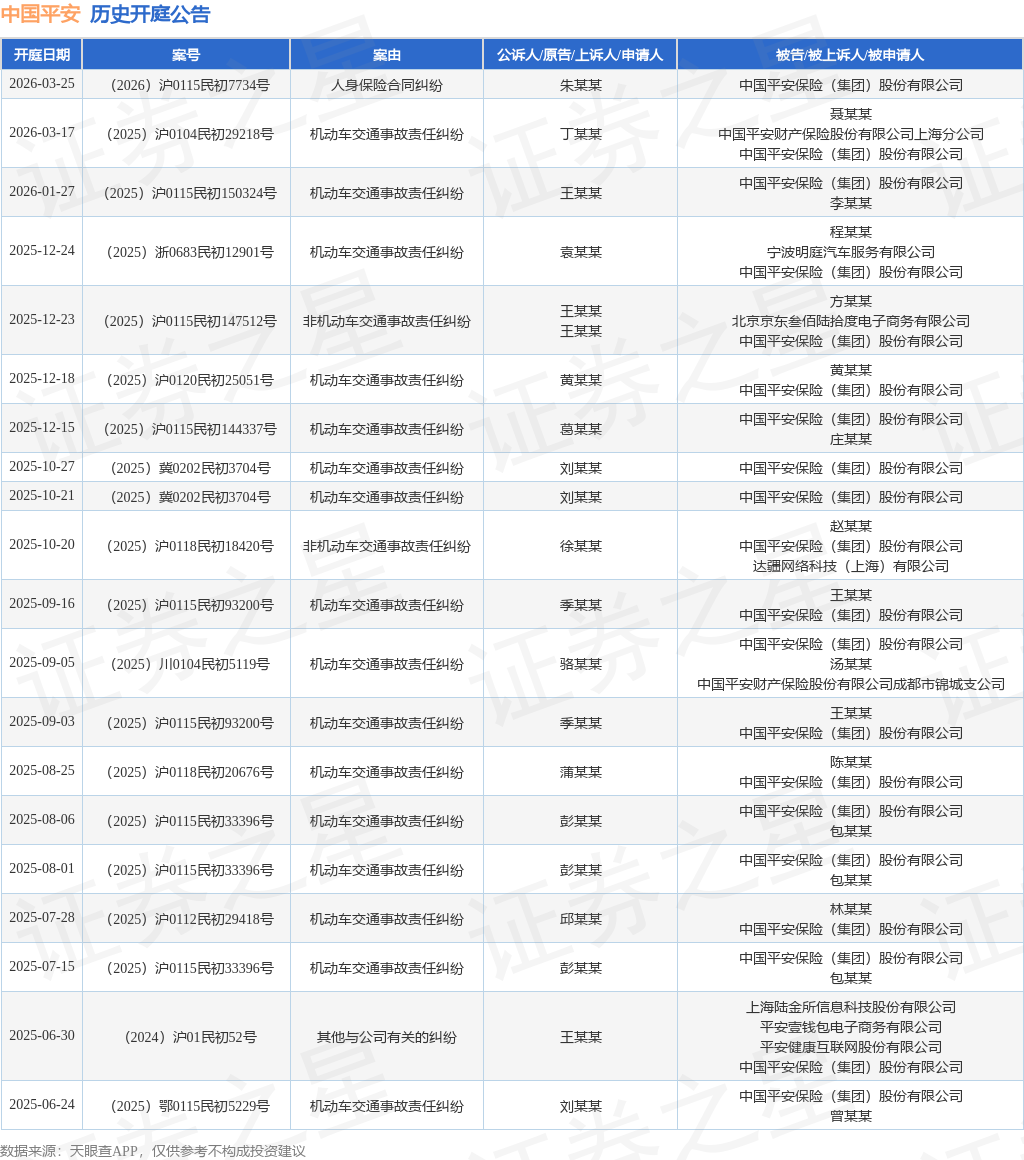This screenshot has height=1160, width=1024.
Task: Click the date cell 2025-12-24
Action: [41, 251]
